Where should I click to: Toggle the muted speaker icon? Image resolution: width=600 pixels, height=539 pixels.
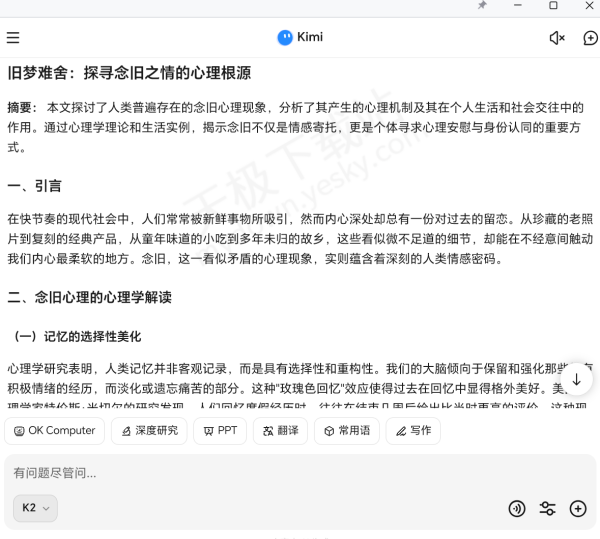(x=557, y=38)
